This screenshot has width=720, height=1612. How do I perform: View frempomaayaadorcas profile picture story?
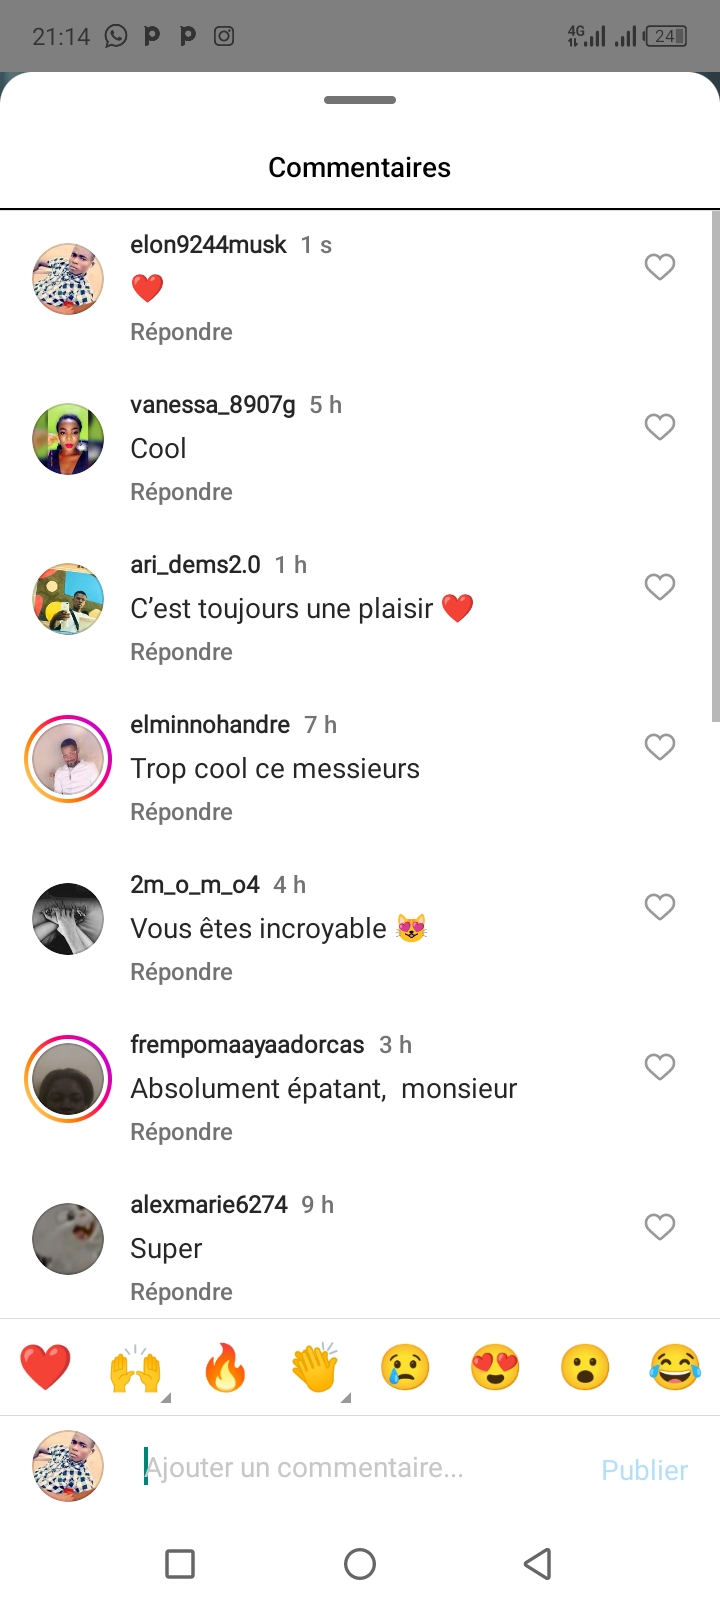[68, 1079]
